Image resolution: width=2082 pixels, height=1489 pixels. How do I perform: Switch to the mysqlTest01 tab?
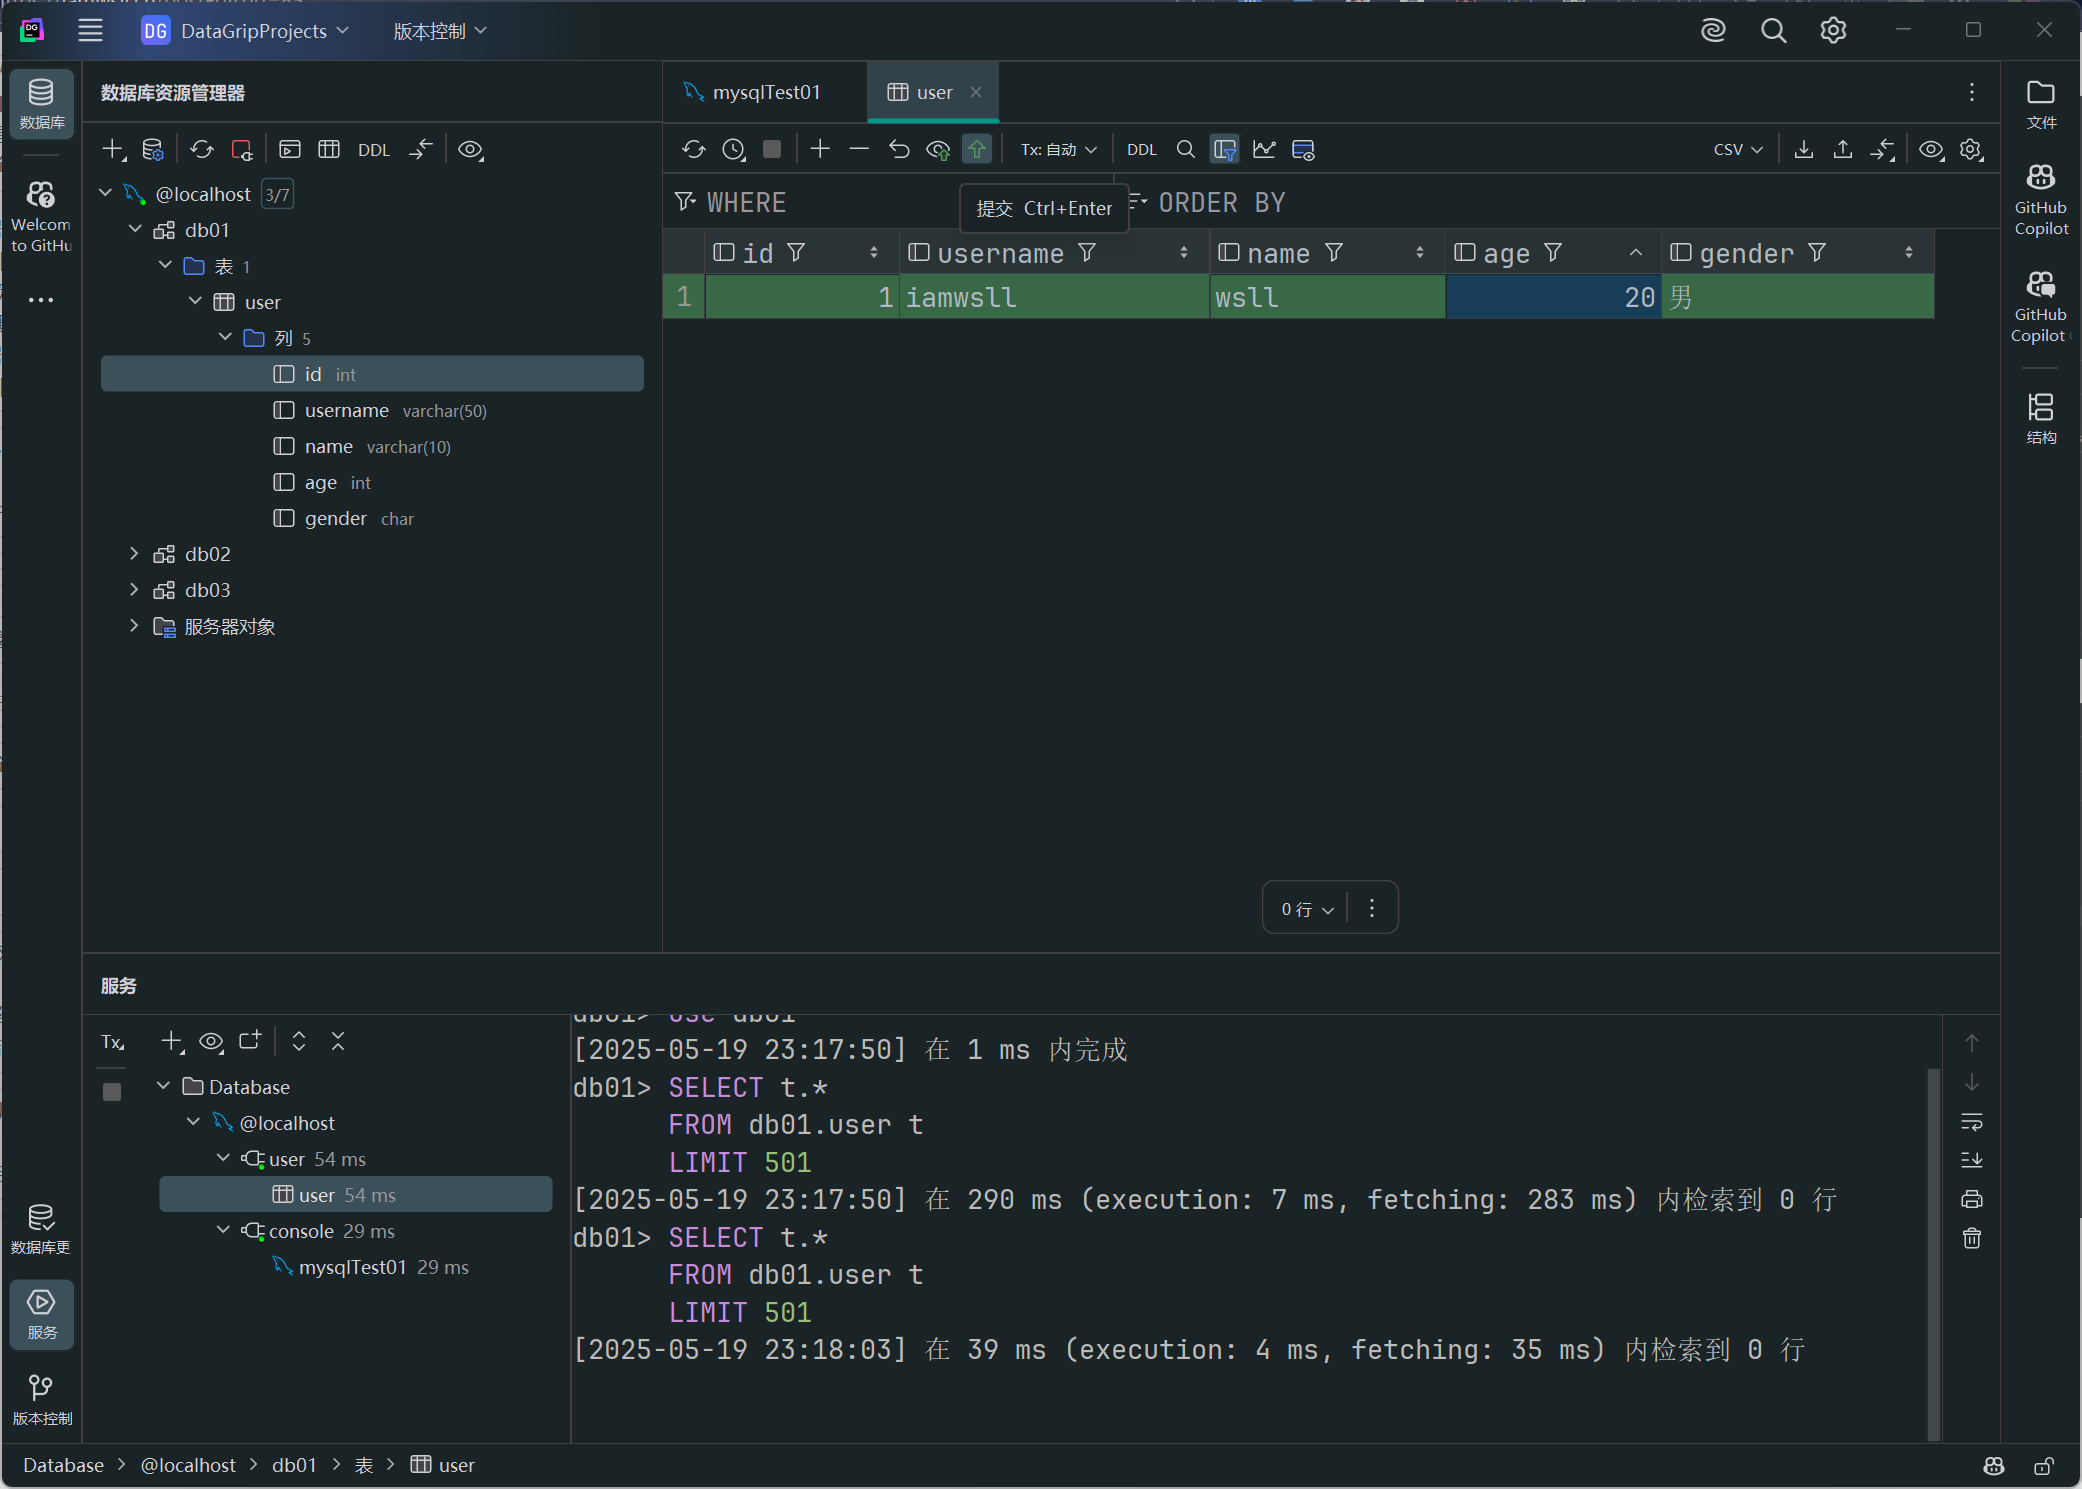[765, 93]
